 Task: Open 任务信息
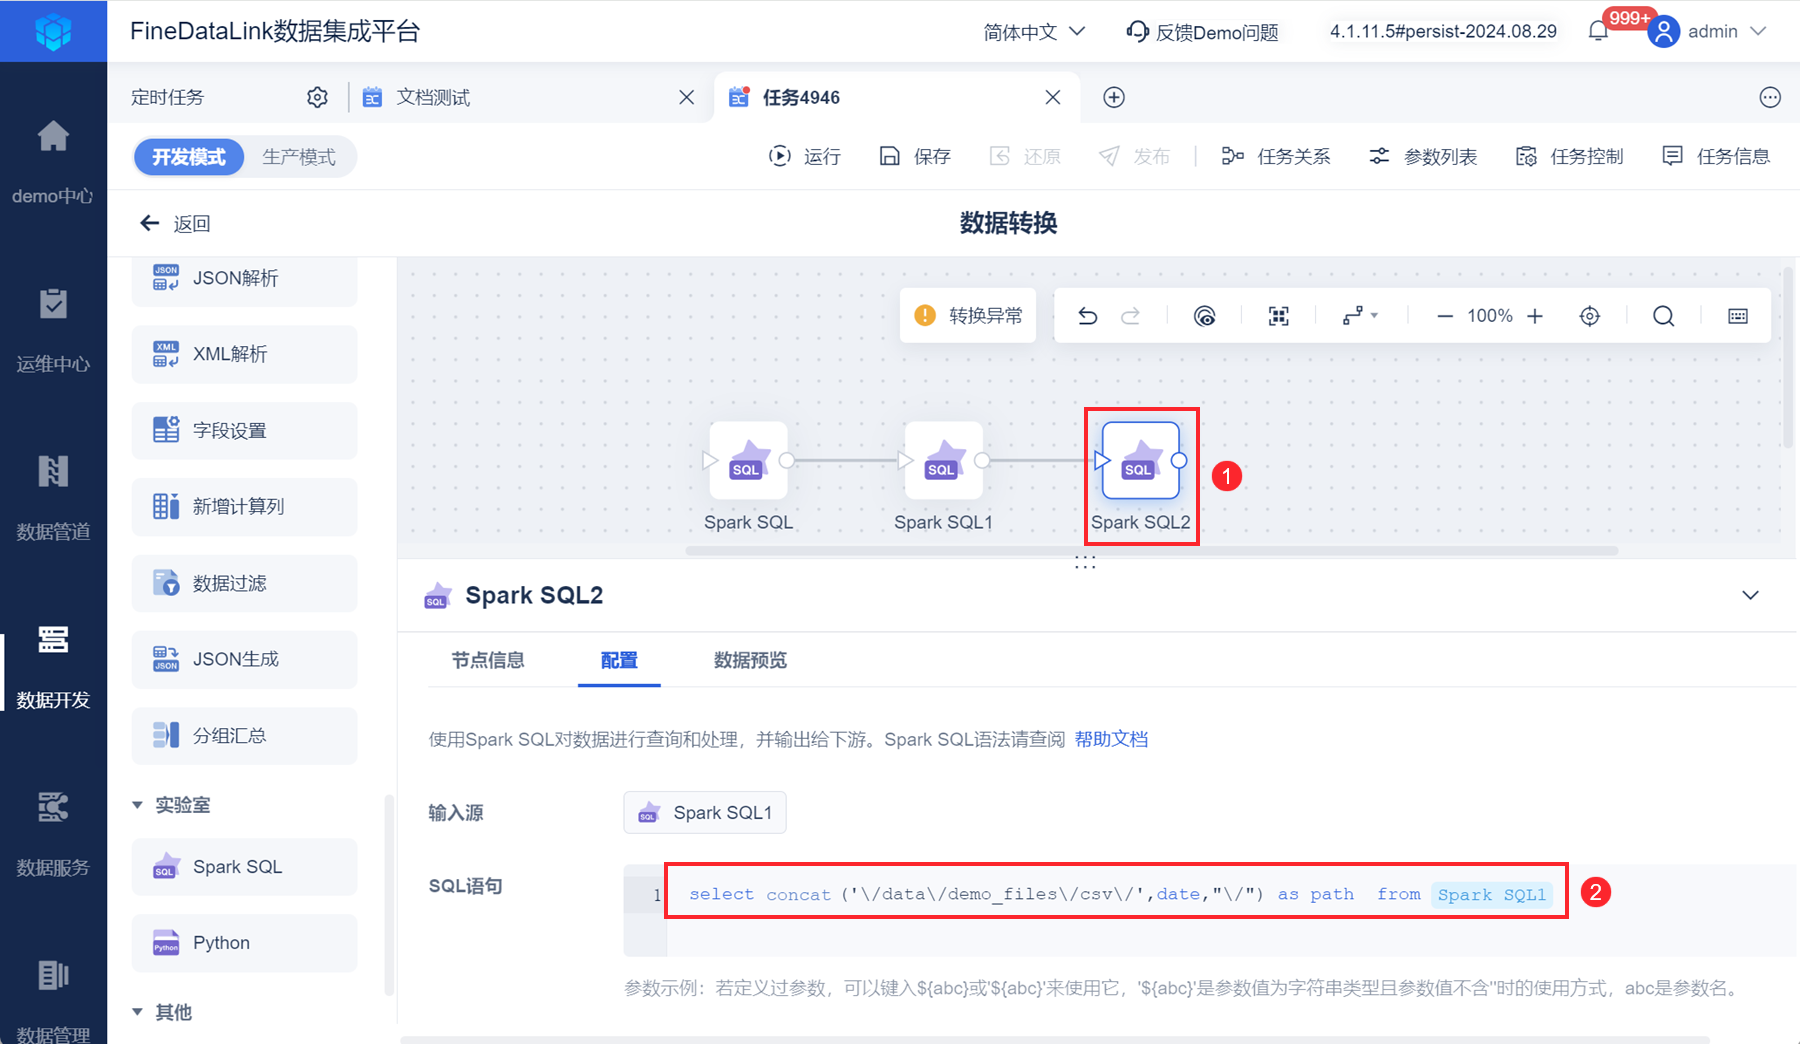pyautogui.click(x=1716, y=156)
